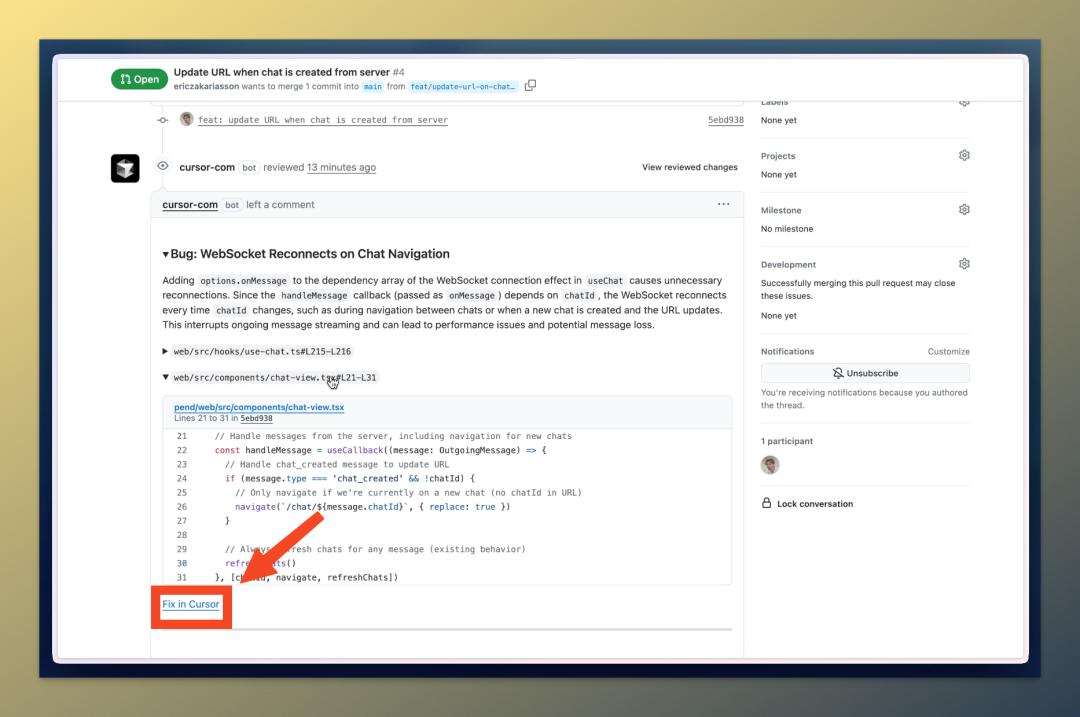Click the 'Lines 21 to 31 in' text

[206, 418]
